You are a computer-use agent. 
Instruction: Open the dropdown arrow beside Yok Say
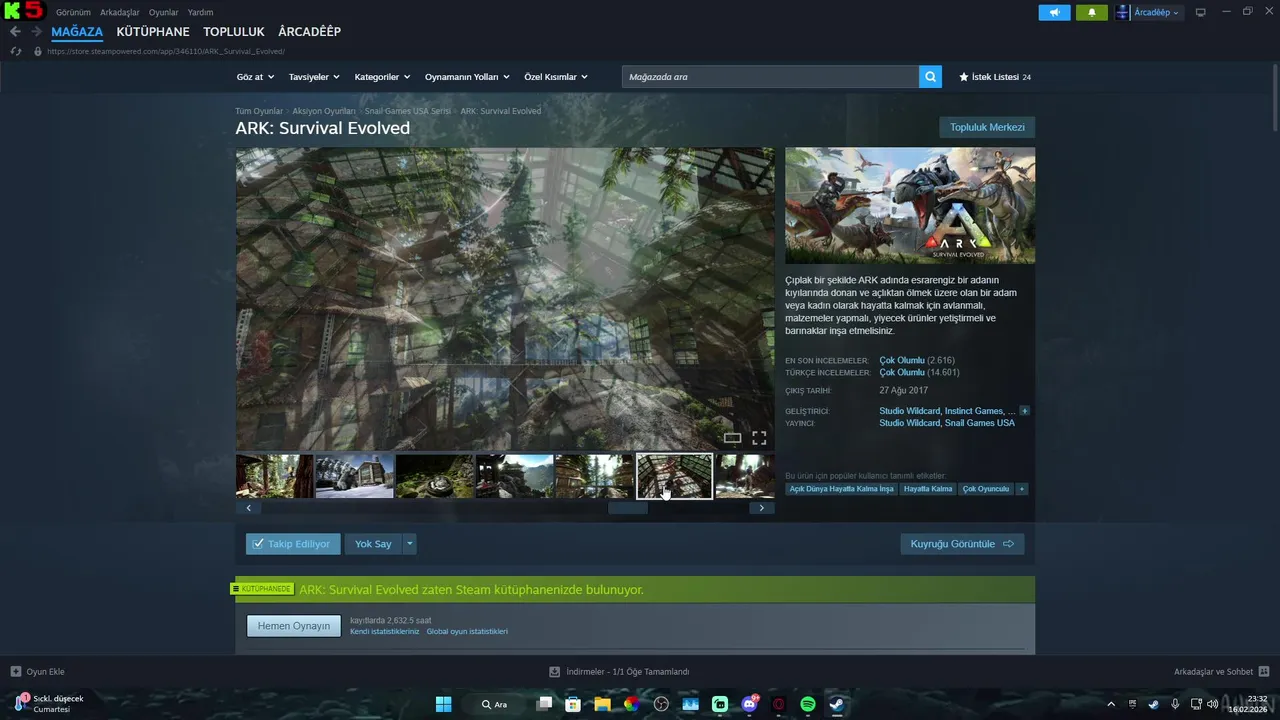(x=409, y=544)
